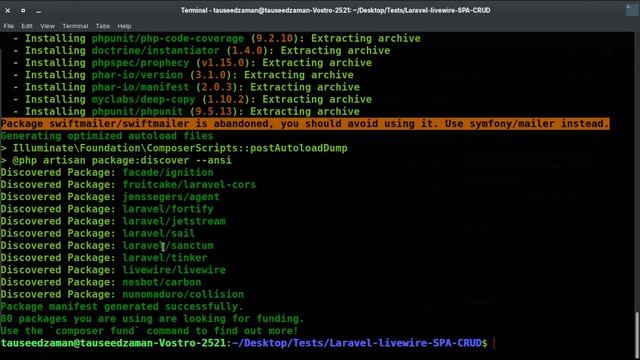The height and width of the screenshot is (360, 640).
Task: Click 'Package manifest generated successfully.' line
Action: 122,307
